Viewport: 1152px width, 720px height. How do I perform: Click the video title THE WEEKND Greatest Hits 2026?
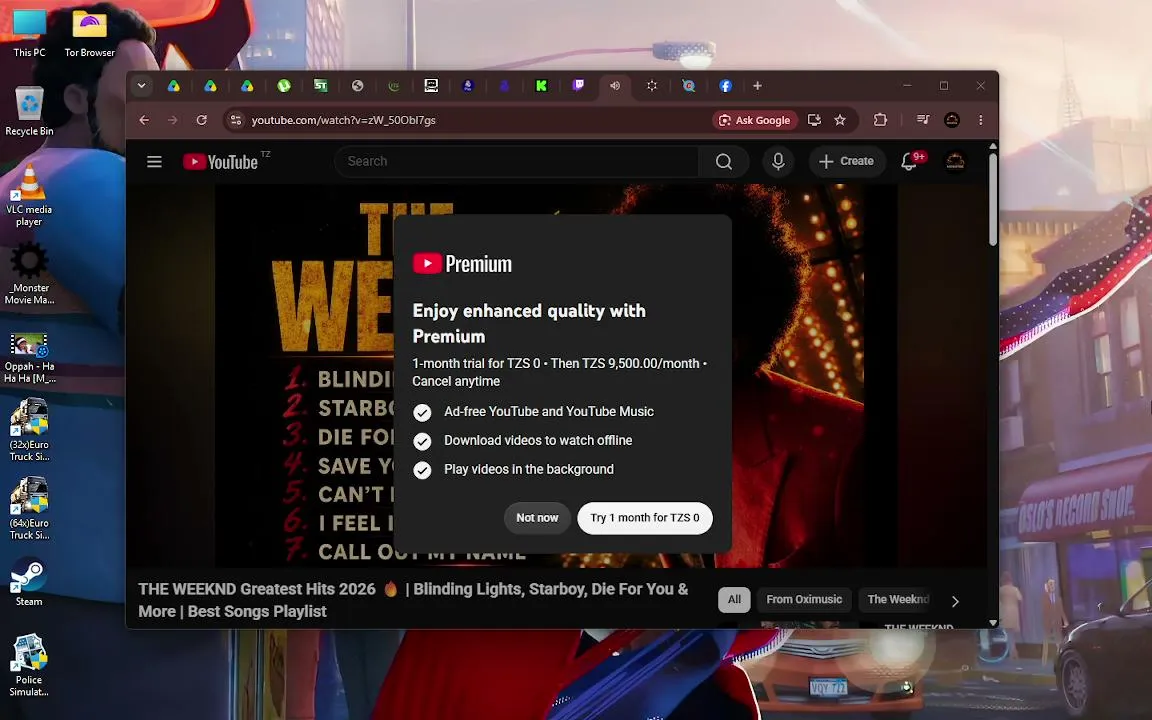[414, 600]
